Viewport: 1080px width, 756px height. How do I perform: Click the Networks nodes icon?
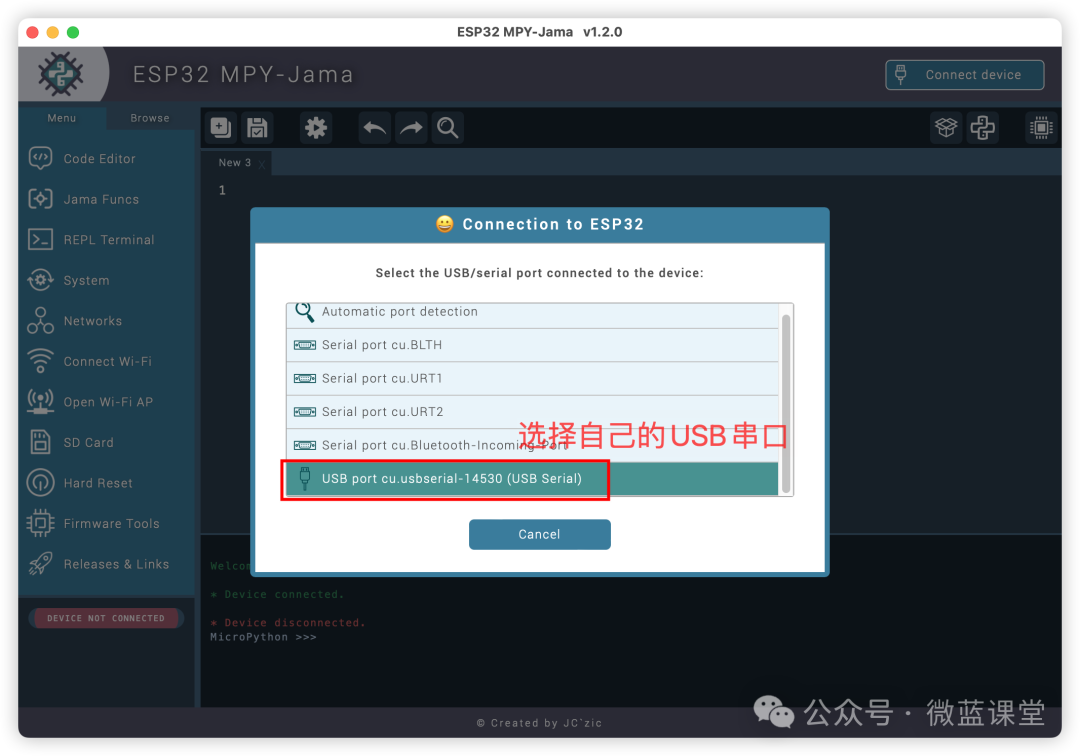point(41,321)
